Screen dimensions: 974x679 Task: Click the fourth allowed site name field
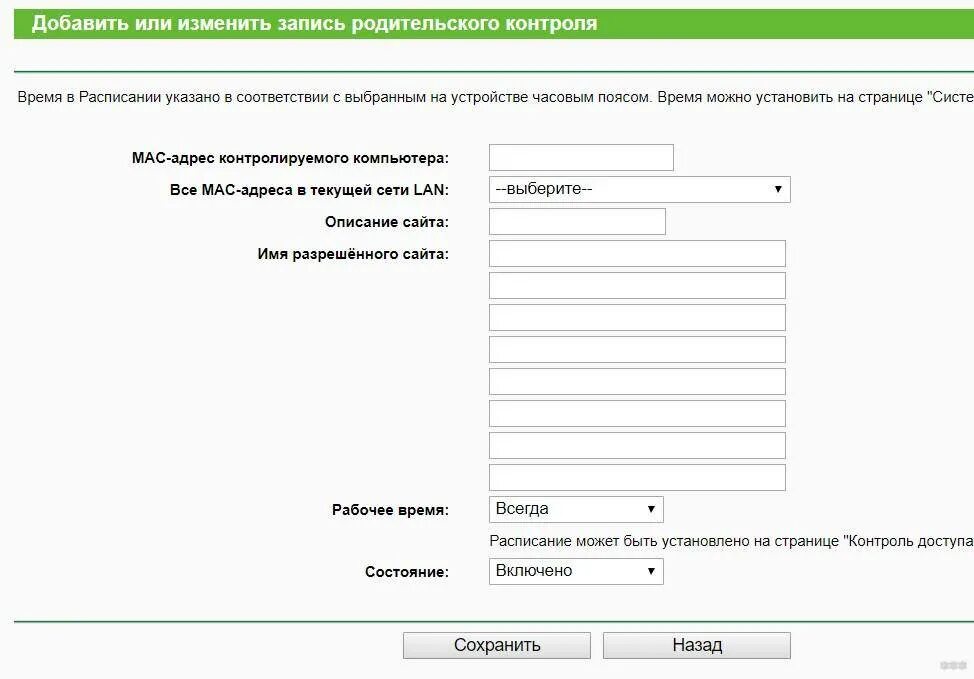coord(637,350)
